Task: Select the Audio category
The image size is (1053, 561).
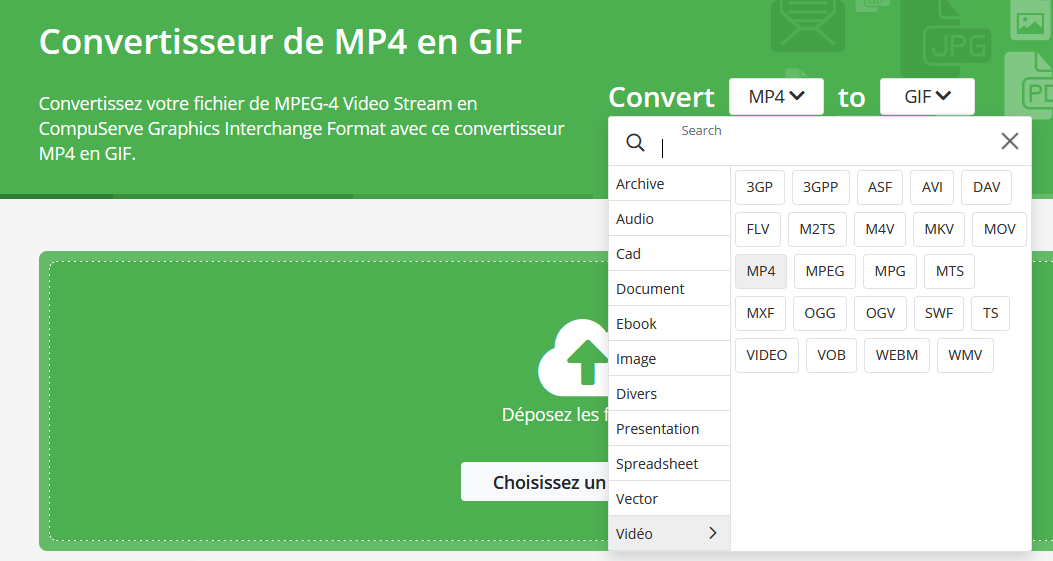Action: pos(669,219)
